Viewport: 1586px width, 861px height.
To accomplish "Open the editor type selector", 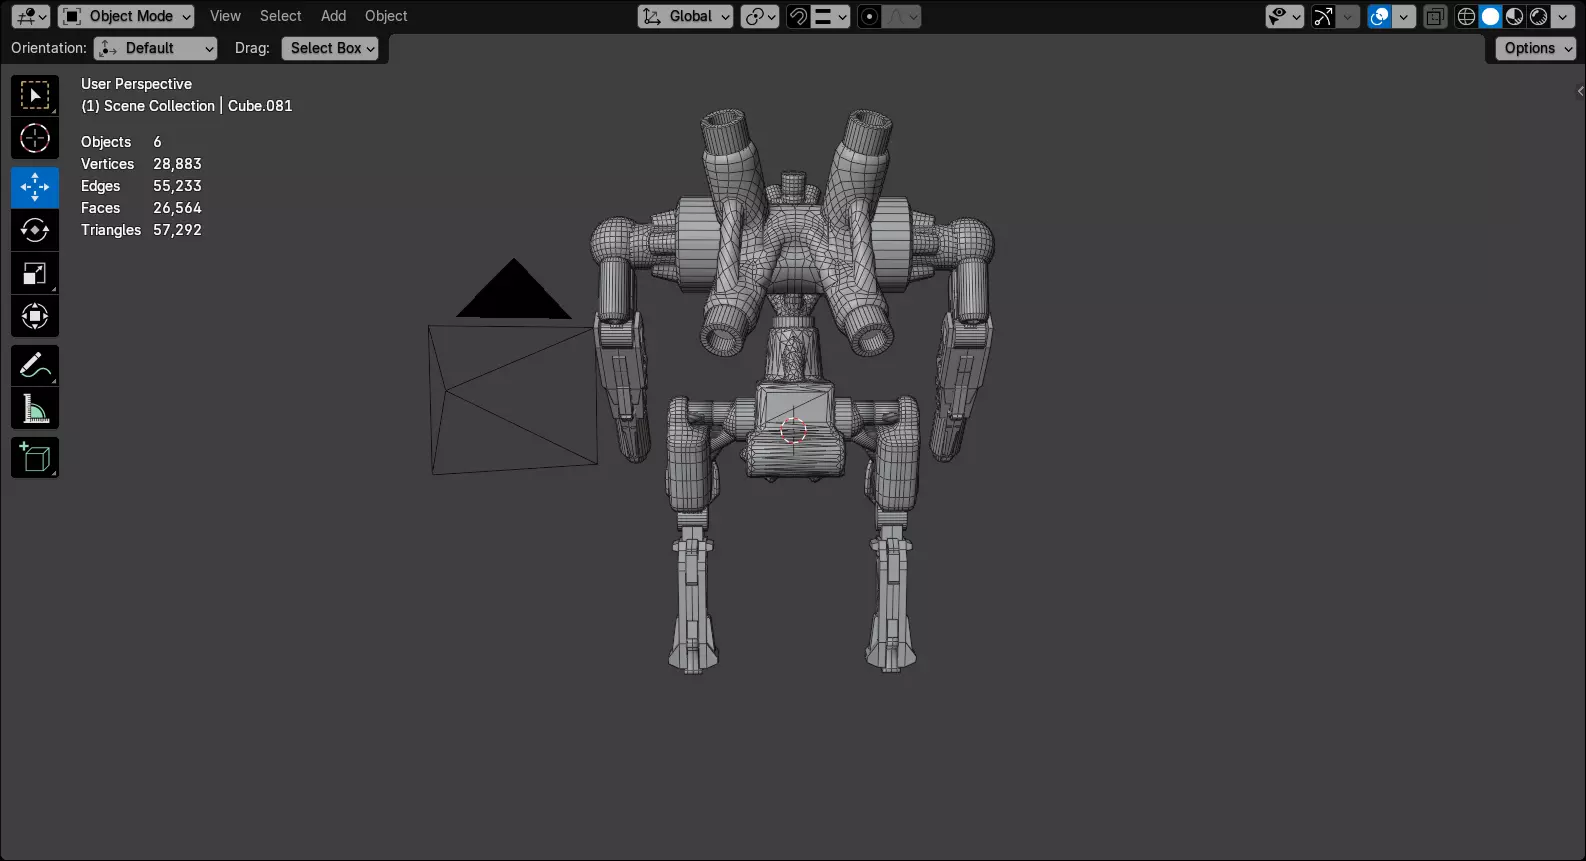I will [x=31, y=16].
